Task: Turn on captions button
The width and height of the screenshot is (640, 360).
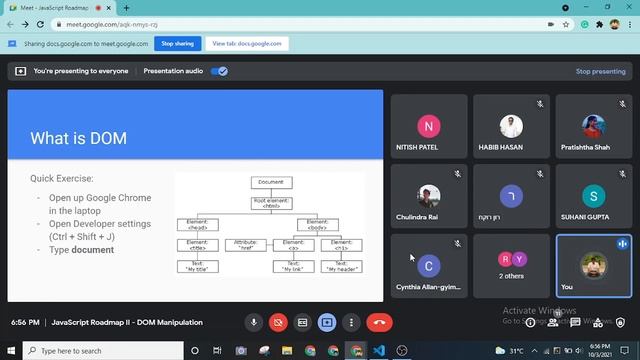Action: (x=302, y=322)
